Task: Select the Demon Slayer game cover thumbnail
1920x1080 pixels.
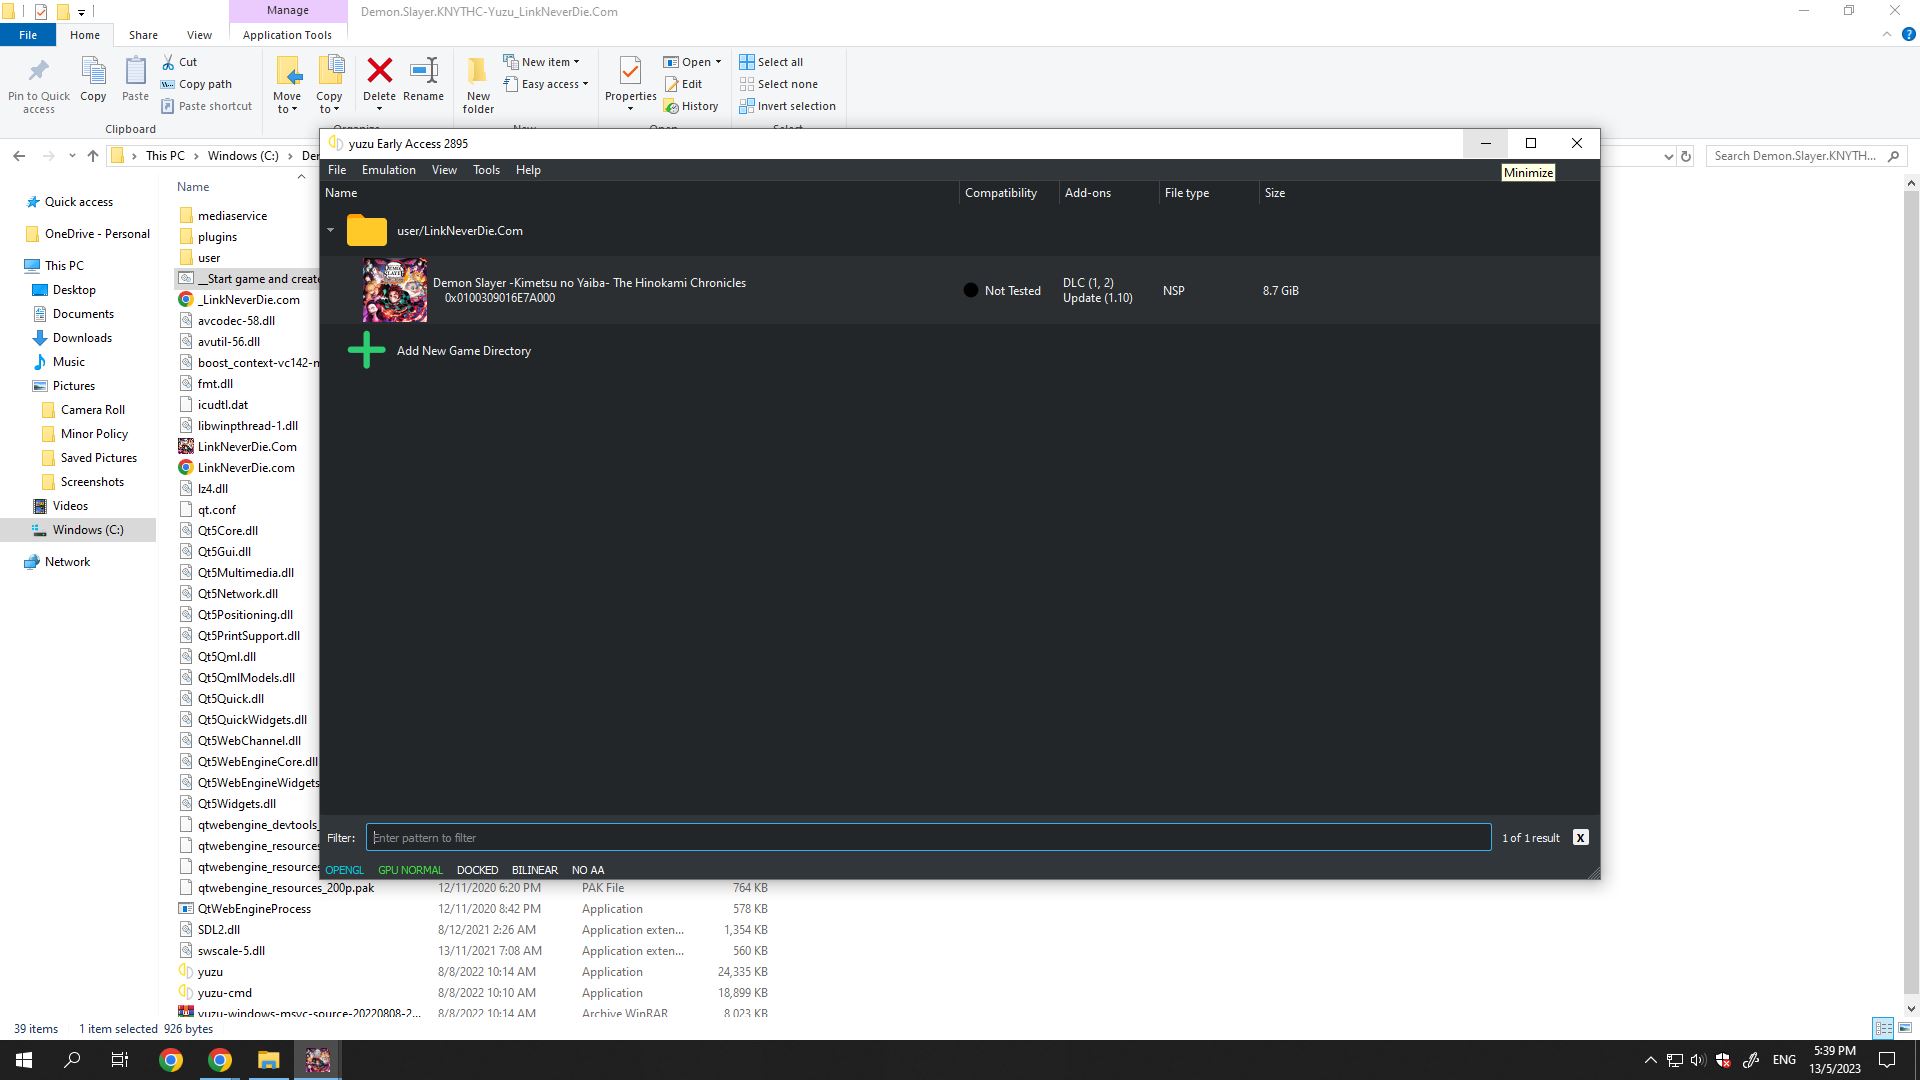Action: point(394,290)
